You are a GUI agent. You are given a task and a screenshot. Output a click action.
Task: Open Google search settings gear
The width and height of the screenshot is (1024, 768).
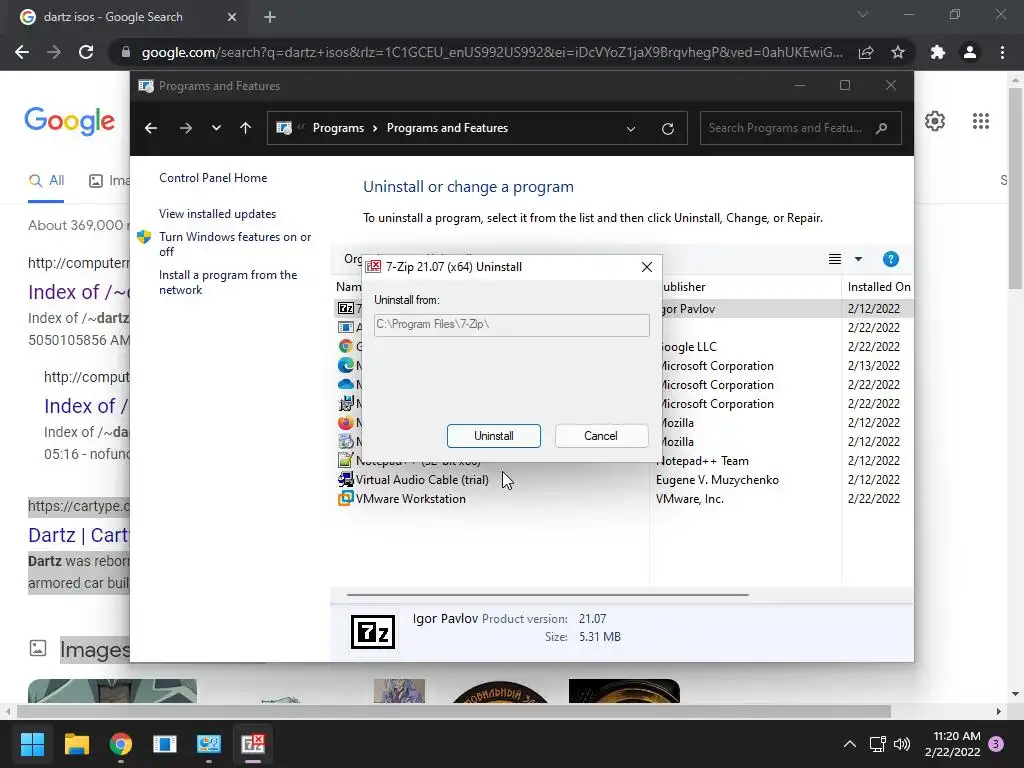(935, 121)
